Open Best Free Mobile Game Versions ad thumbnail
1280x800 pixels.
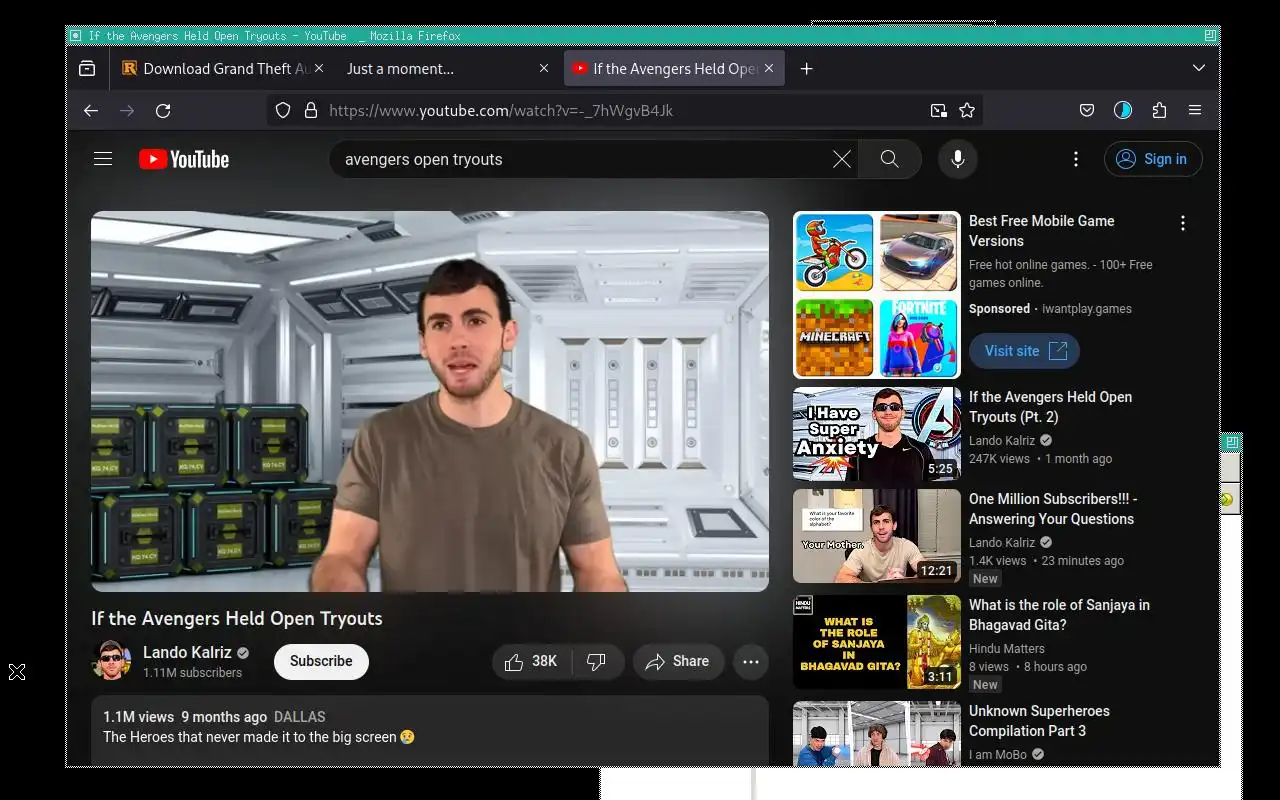point(877,295)
